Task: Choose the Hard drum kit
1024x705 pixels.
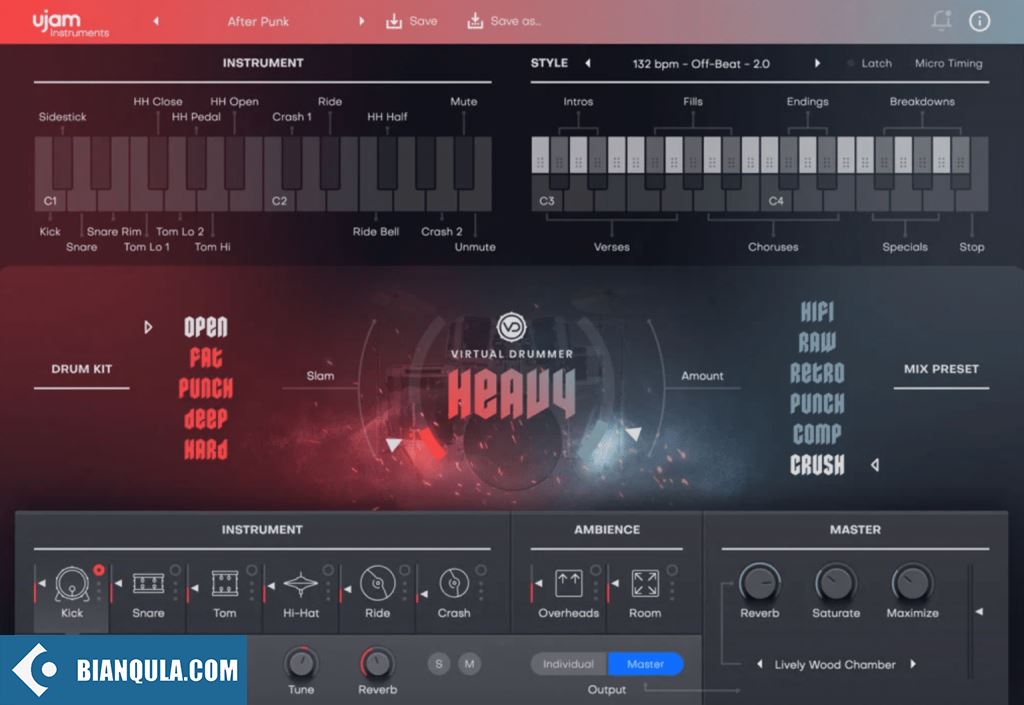Action: 206,449
